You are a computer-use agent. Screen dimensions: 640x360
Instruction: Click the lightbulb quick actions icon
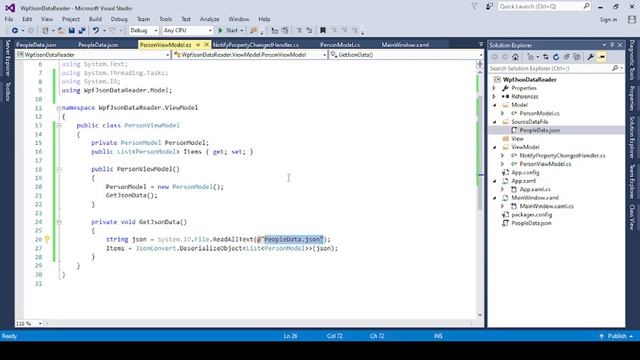click(47, 239)
